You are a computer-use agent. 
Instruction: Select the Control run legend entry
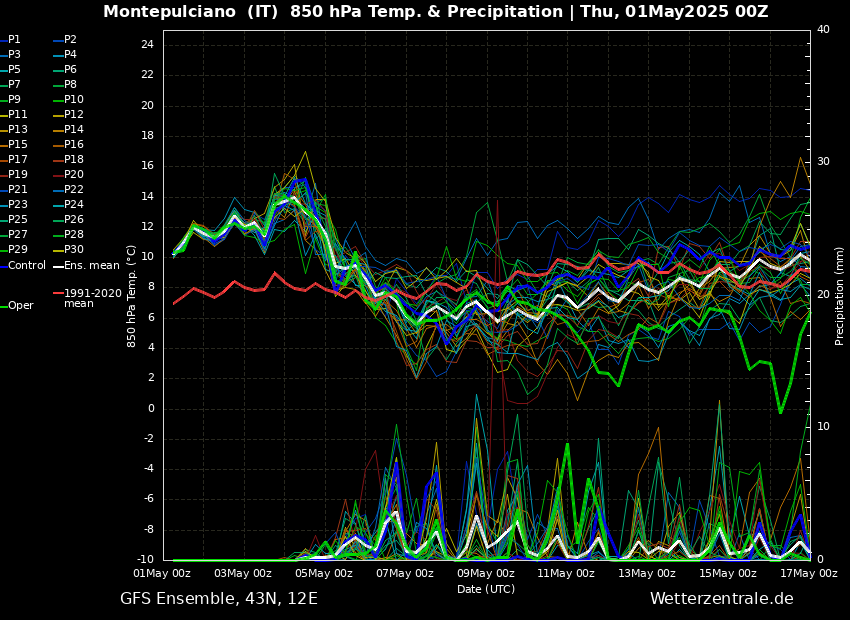(x=27, y=266)
